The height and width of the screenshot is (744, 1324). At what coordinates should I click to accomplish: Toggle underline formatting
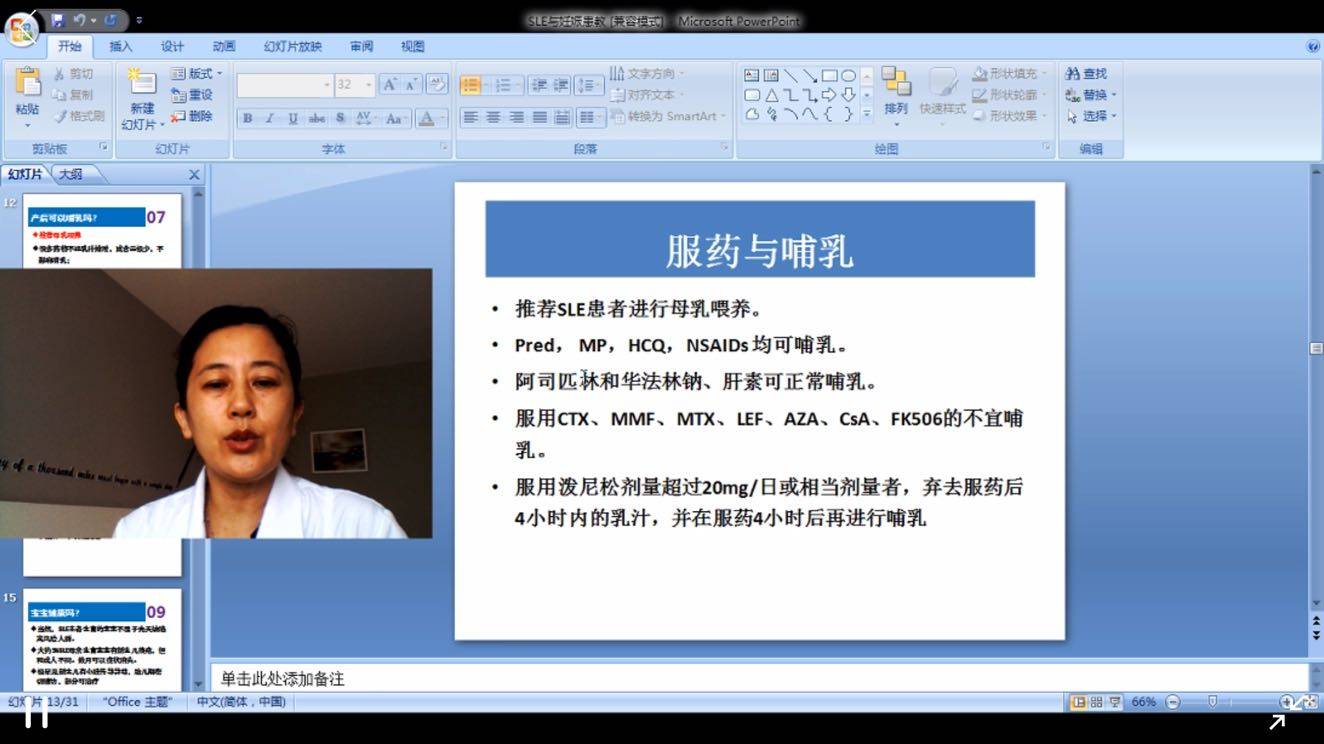click(x=292, y=118)
